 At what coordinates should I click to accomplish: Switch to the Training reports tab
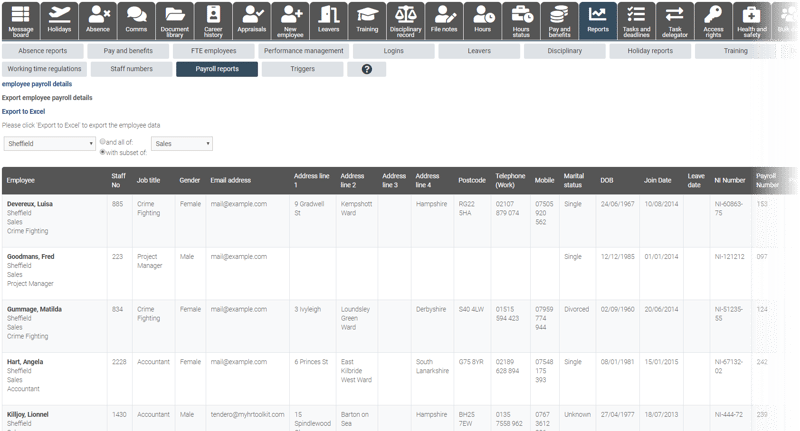coord(736,51)
